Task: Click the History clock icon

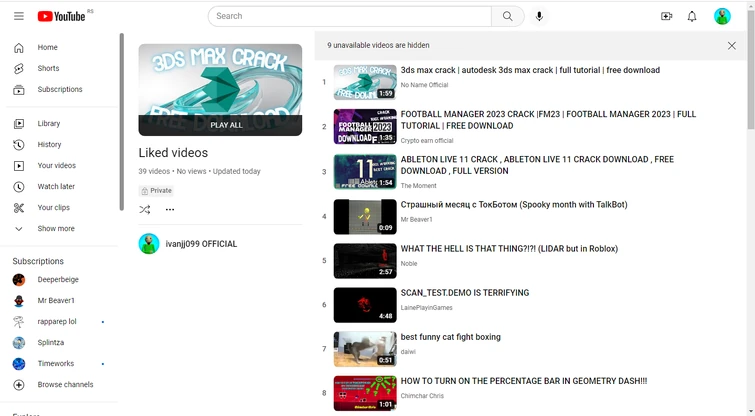Action: click(x=19, y=144)
